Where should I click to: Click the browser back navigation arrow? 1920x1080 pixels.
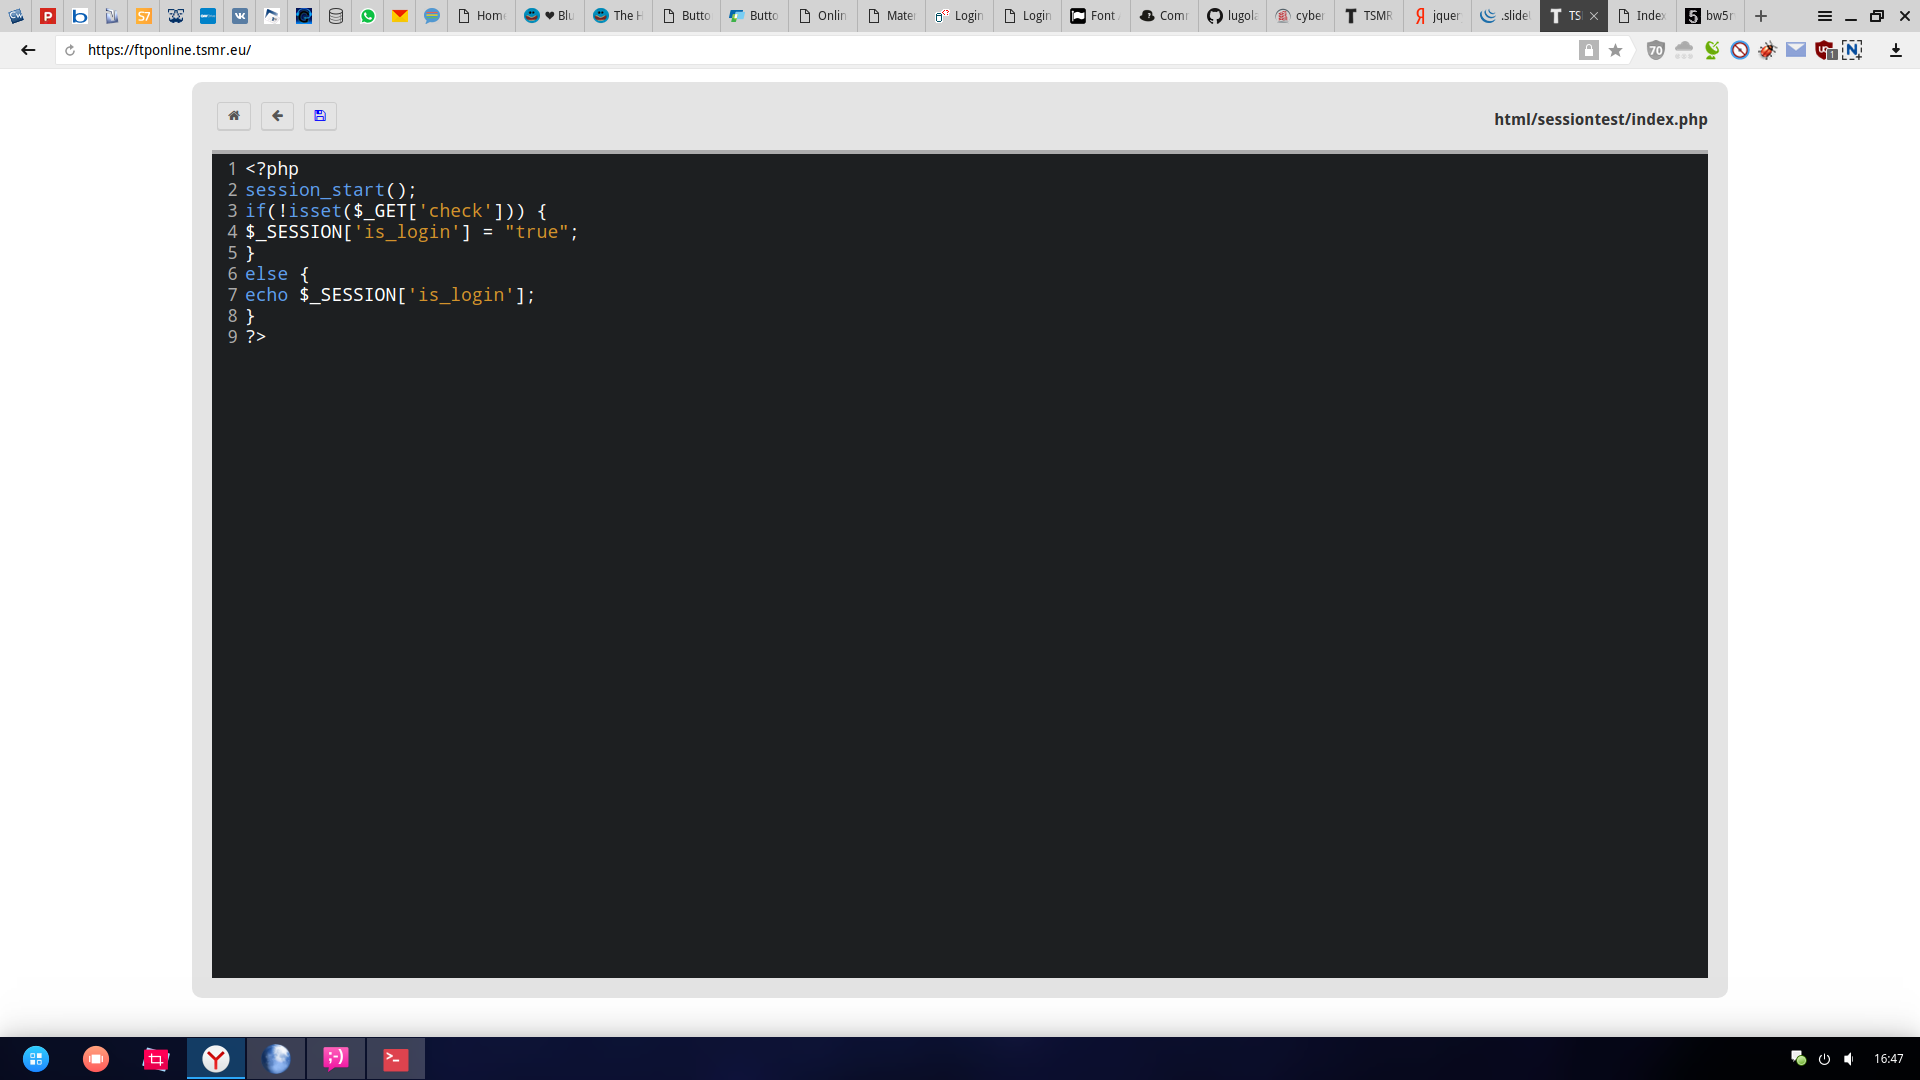[28, 50]
